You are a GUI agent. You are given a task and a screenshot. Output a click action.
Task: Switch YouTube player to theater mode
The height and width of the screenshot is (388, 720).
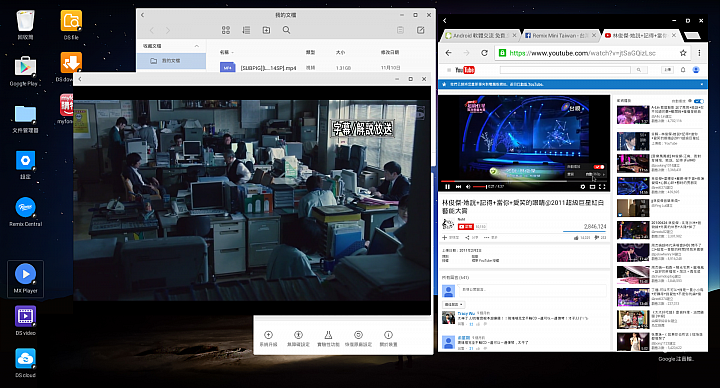point(592,186)
